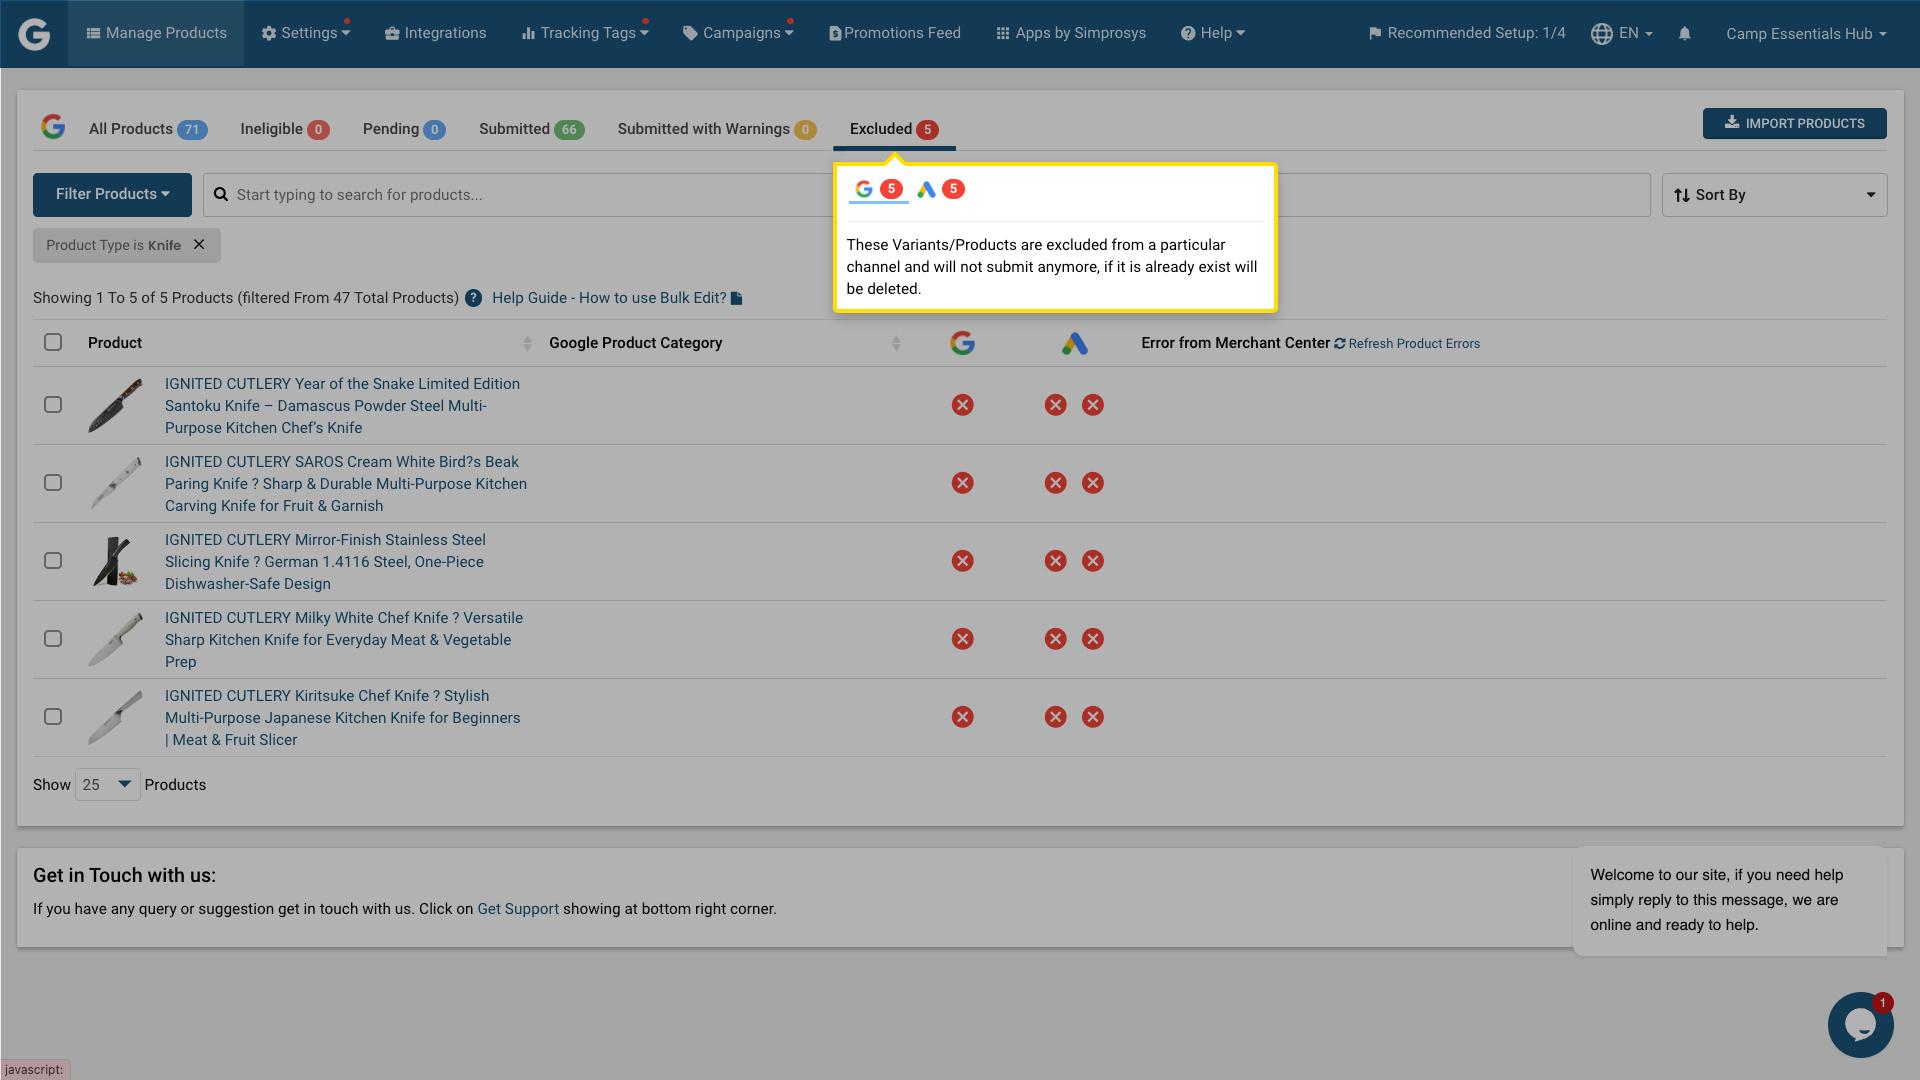
Task: Click the search magnifier icon
Action: click(x=221, y=194)
